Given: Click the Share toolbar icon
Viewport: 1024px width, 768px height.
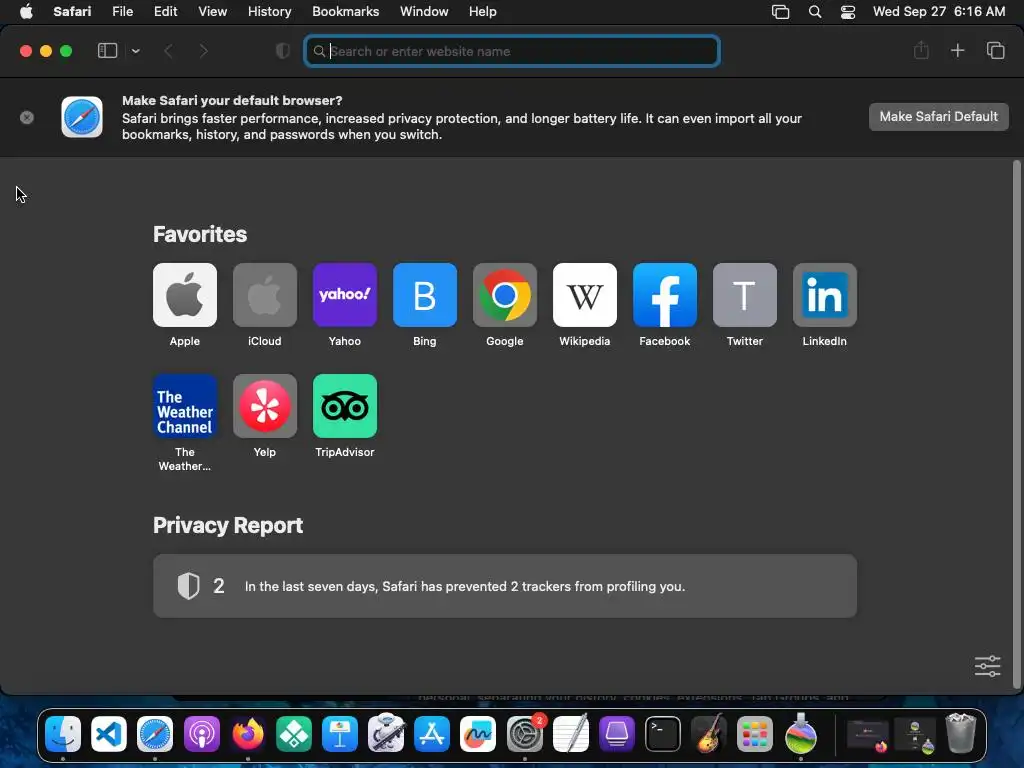Looking at the screenshot, I should tap(921, 50).
